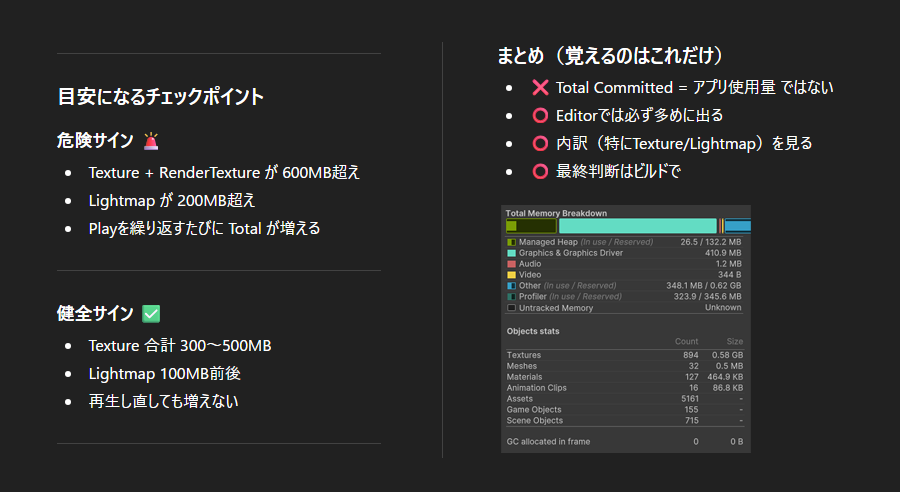Click the blue Other legend icon

(x=511, y=286)
